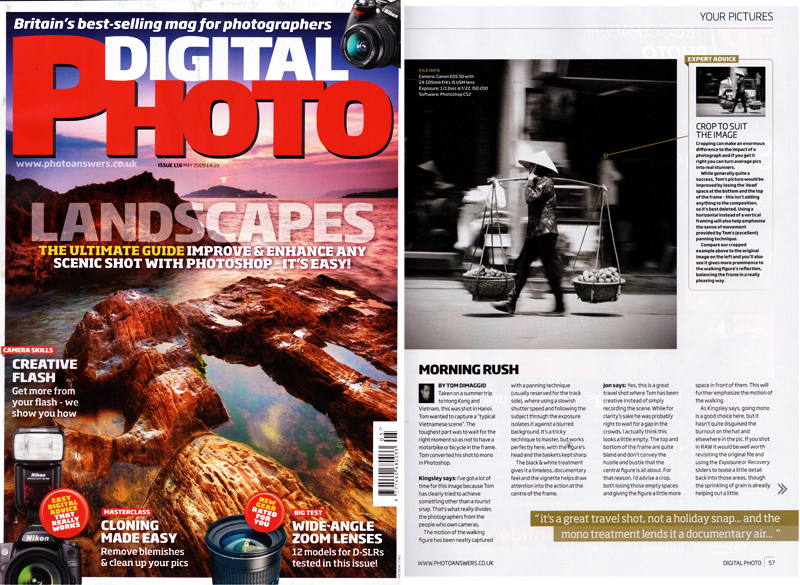Click the "Camera: Canon EOS 5D with" line
The height and width of the screenshot is (585, 800).
point(446,77)
